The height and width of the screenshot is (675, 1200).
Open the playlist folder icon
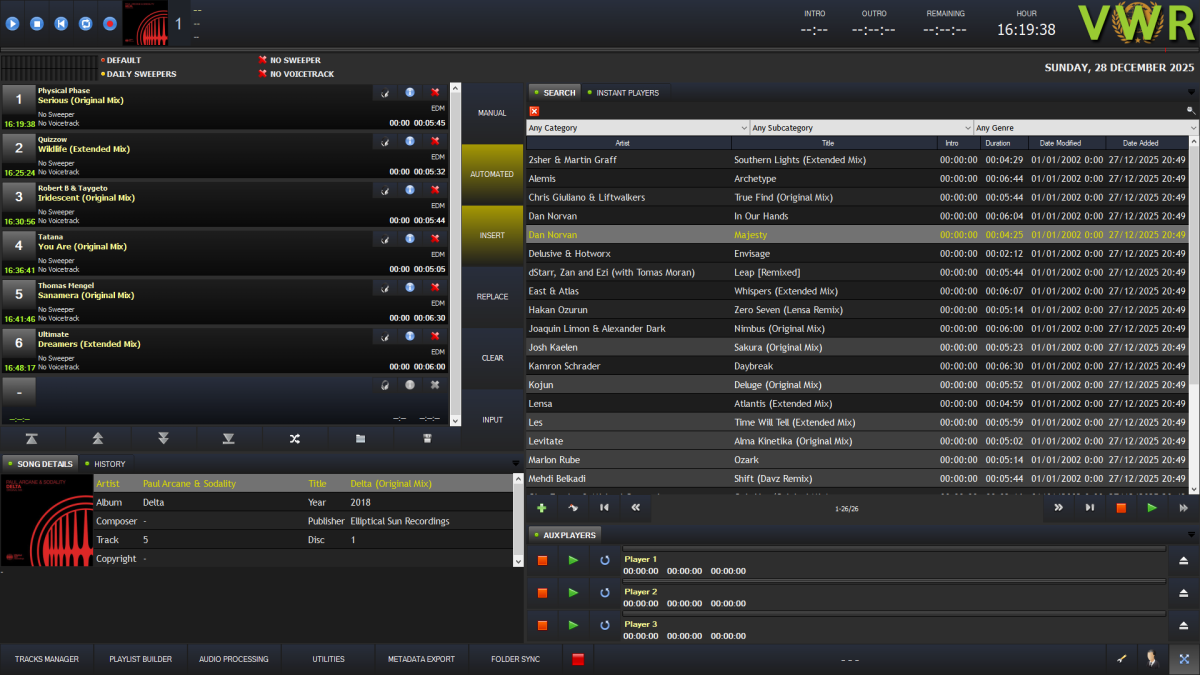360,438
